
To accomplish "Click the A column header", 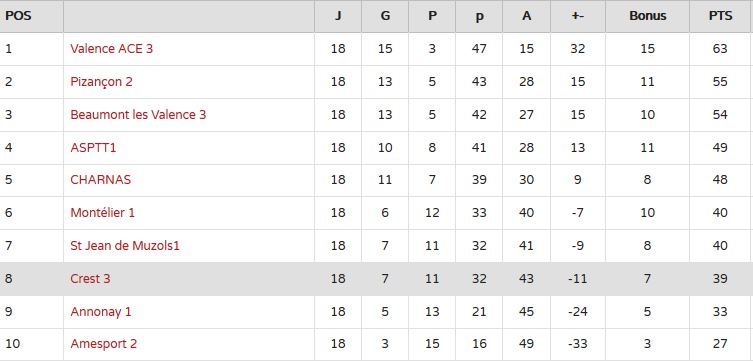I will point(527,16).
